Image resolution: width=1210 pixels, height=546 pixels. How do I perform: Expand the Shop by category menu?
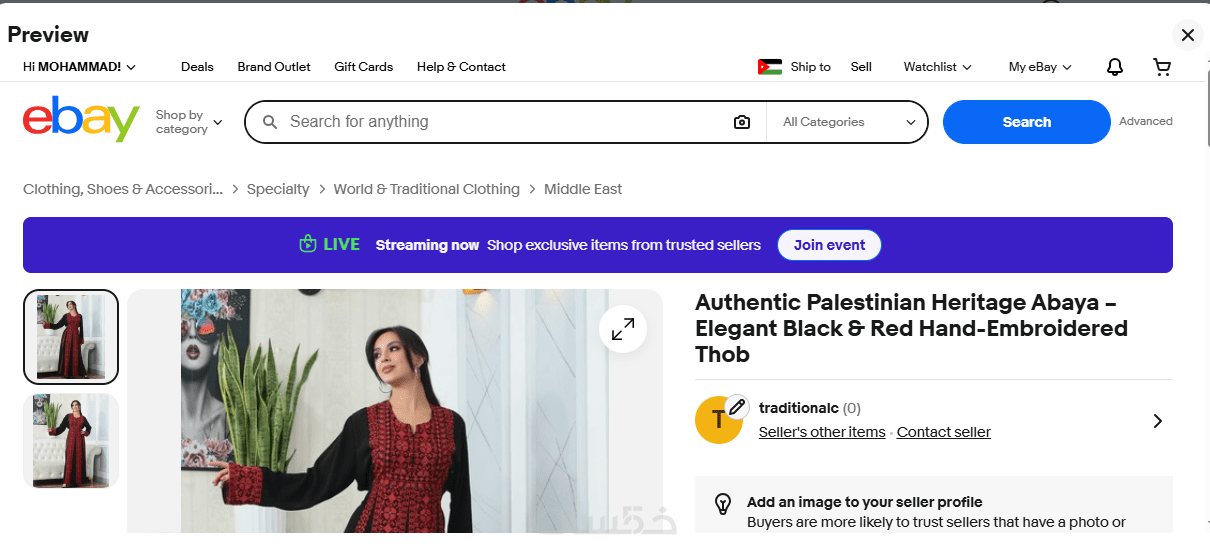tap(189, 122)
